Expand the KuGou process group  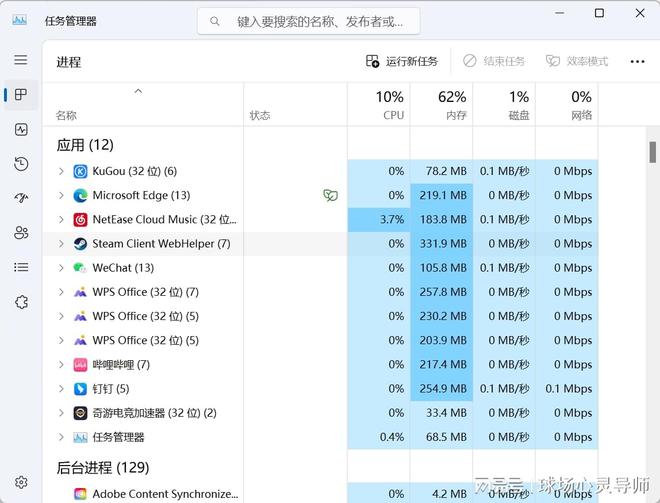[61, 171]
